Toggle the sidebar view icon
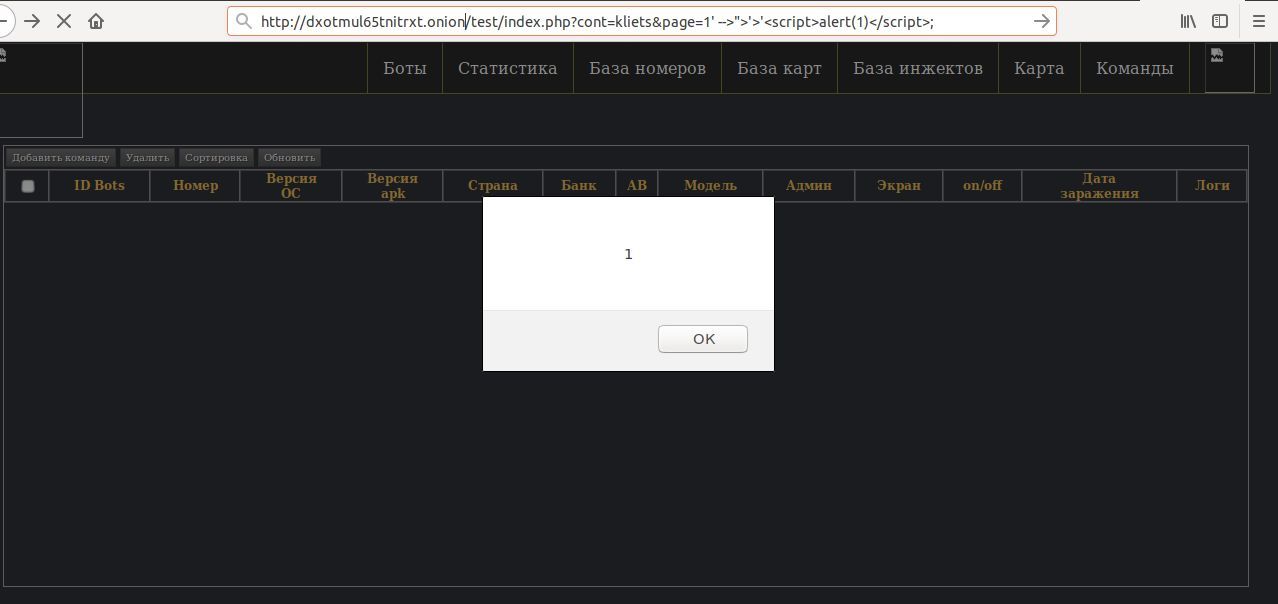1278x604 pixels. pos(1220,21)
